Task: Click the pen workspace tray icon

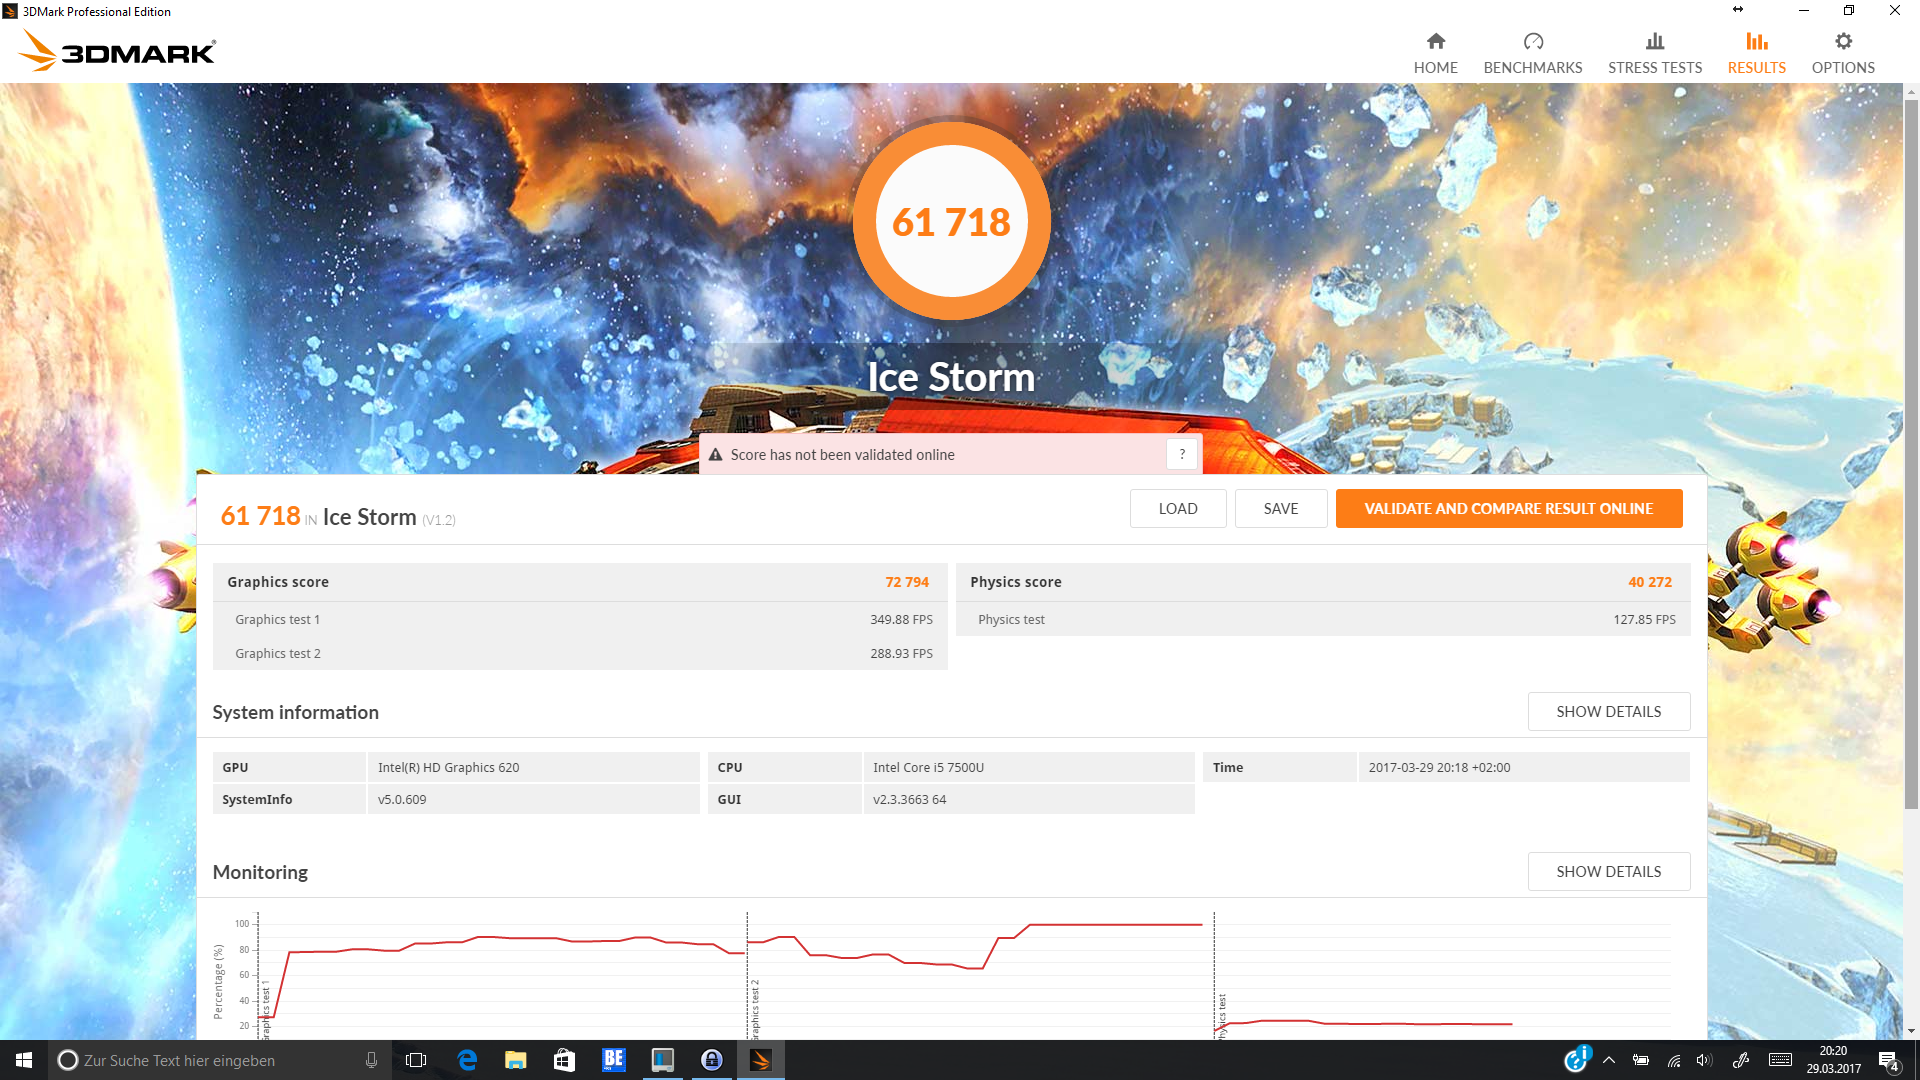Action: 1741,1060
